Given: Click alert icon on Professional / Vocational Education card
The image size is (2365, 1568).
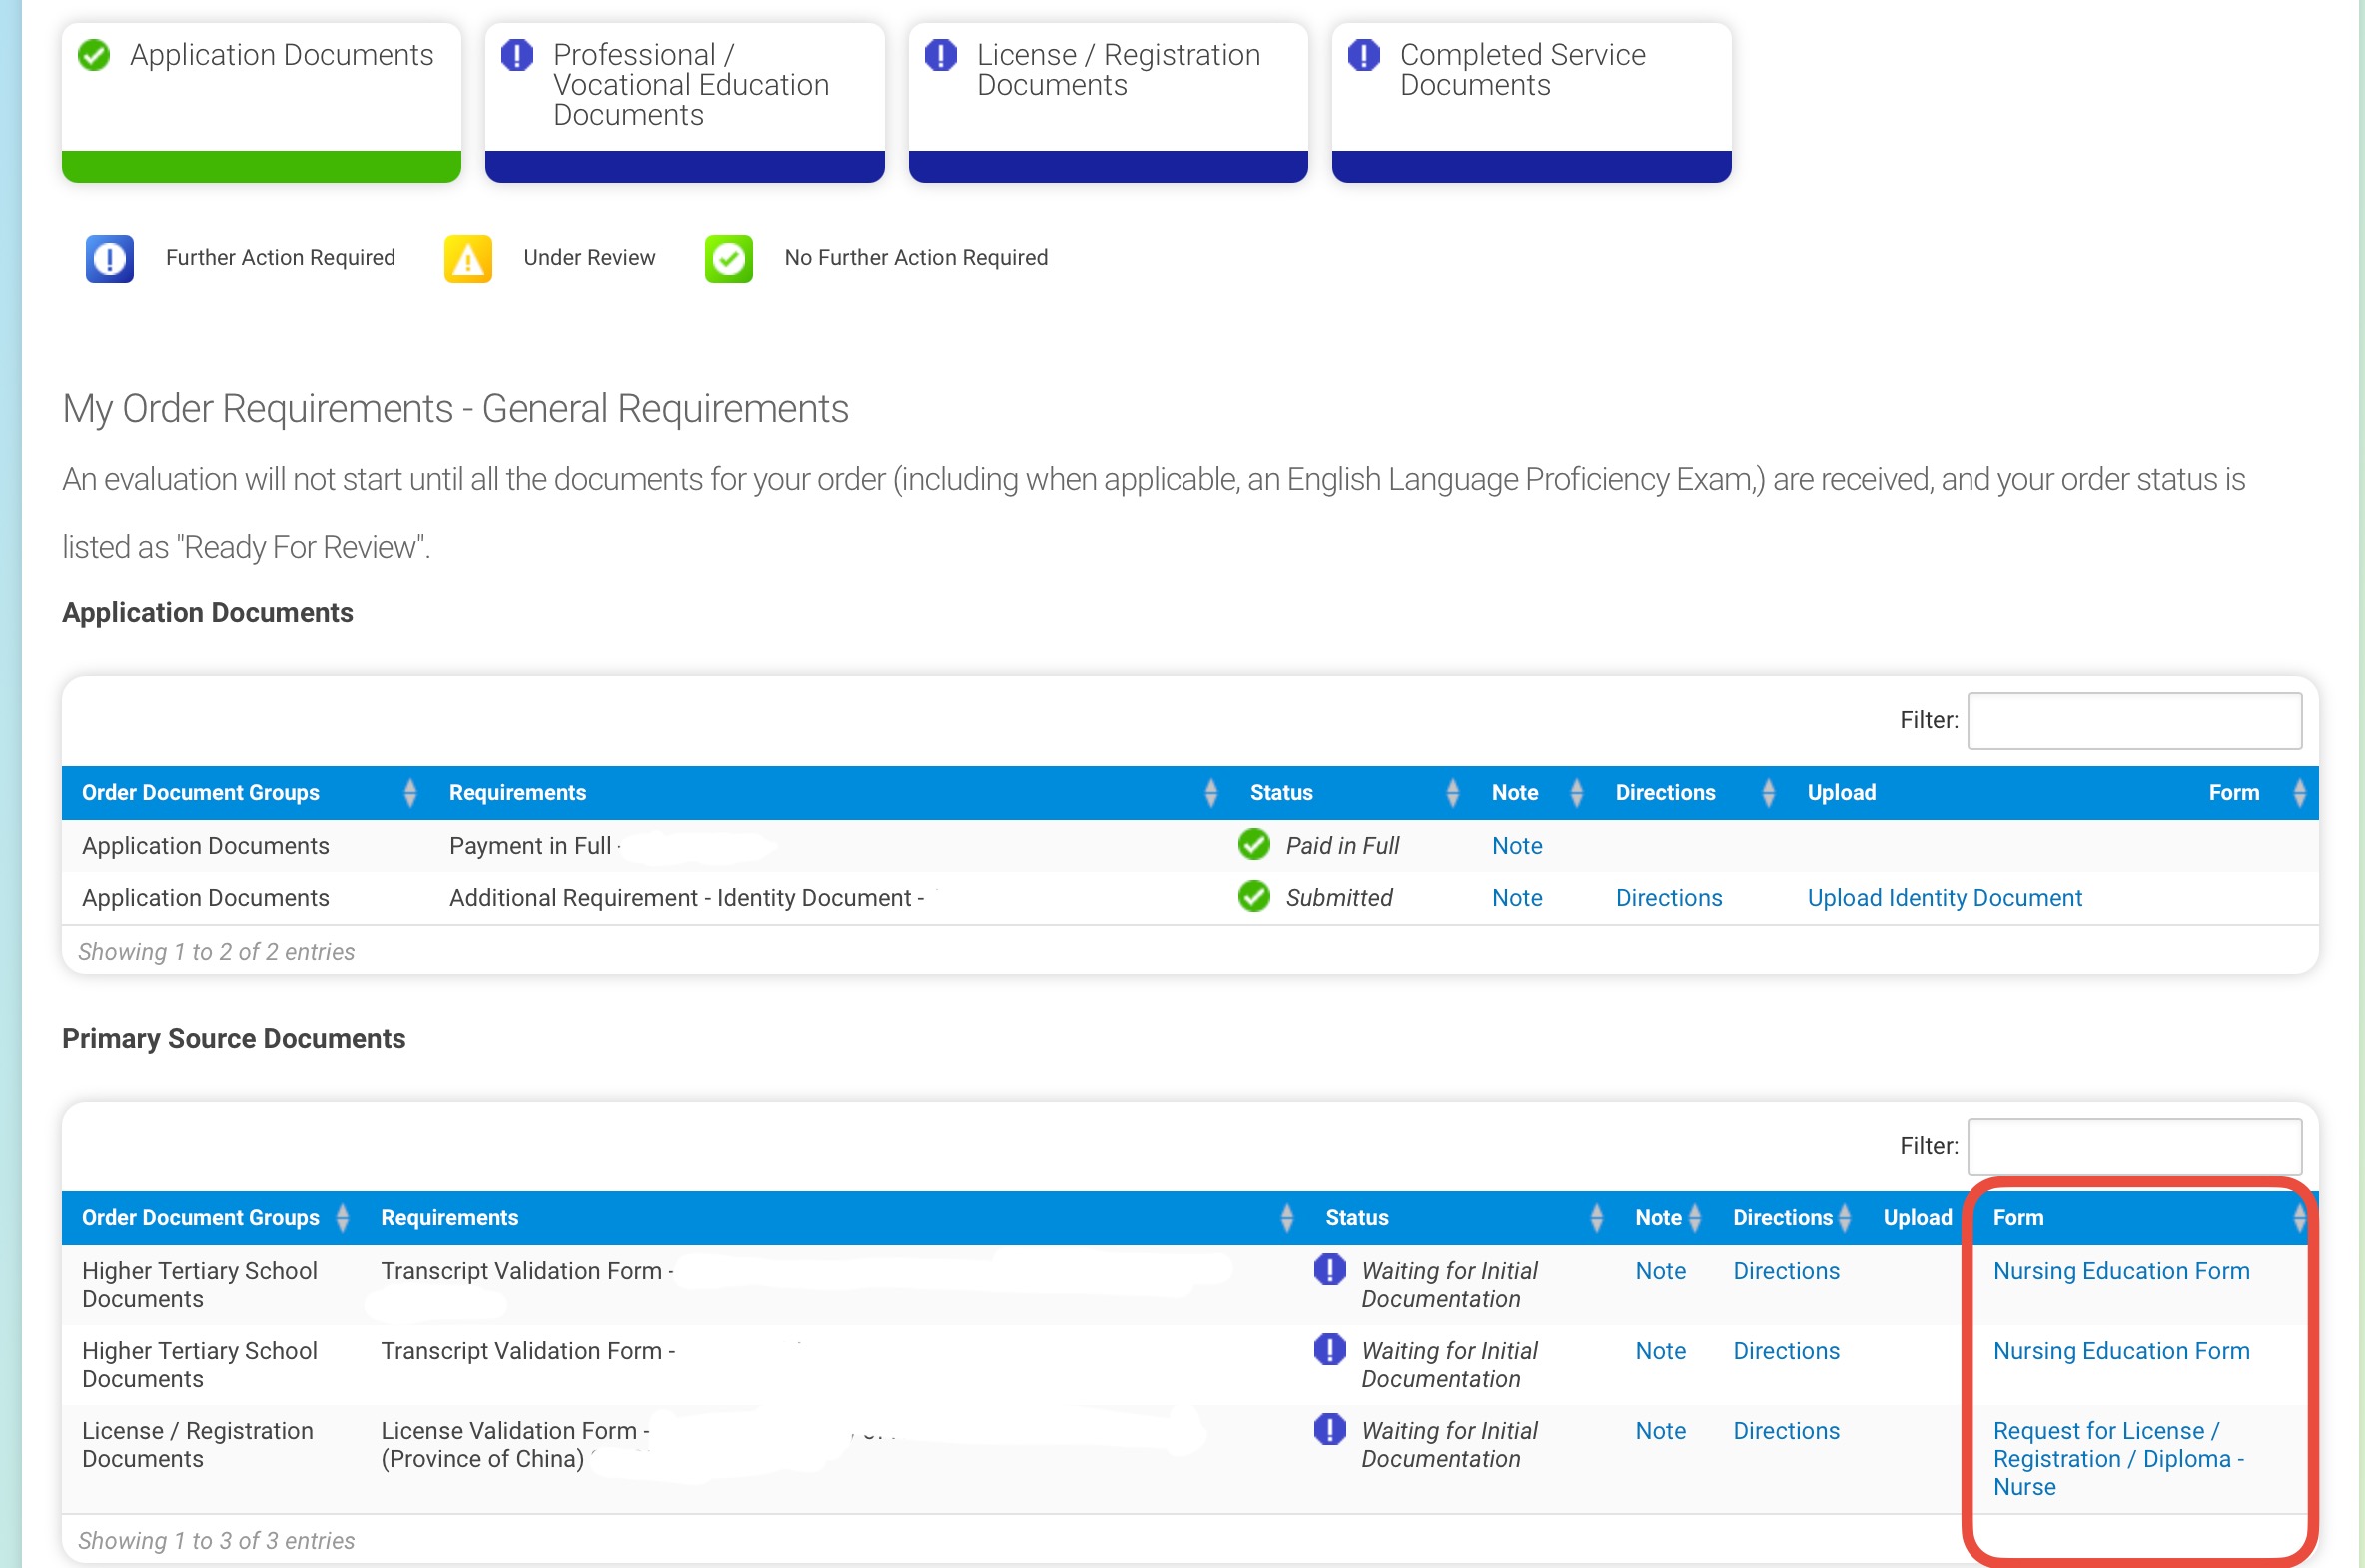Looking at the screenshot, I should [x=517, y=55].
